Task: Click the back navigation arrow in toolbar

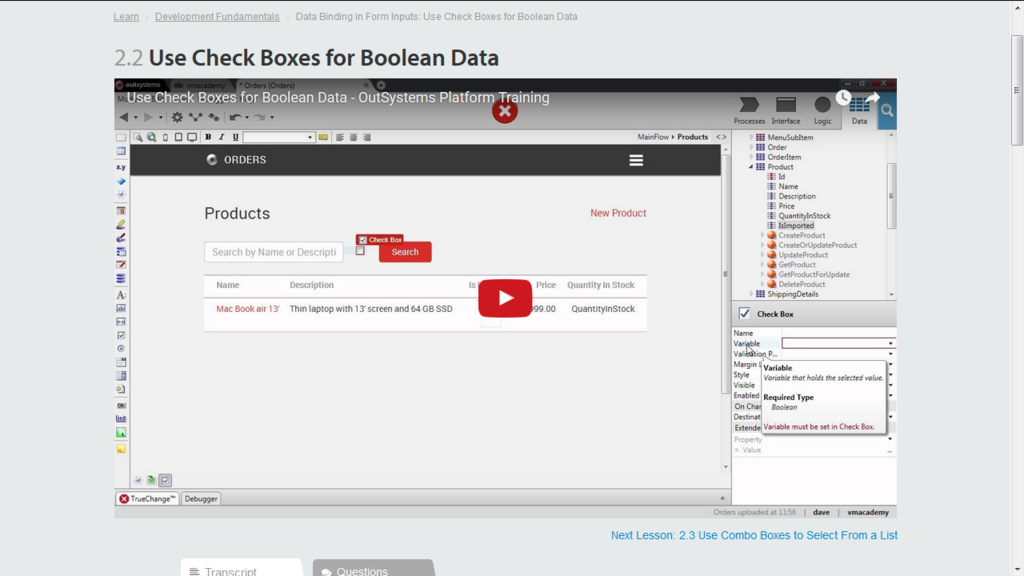Action: tap(123, 117)
